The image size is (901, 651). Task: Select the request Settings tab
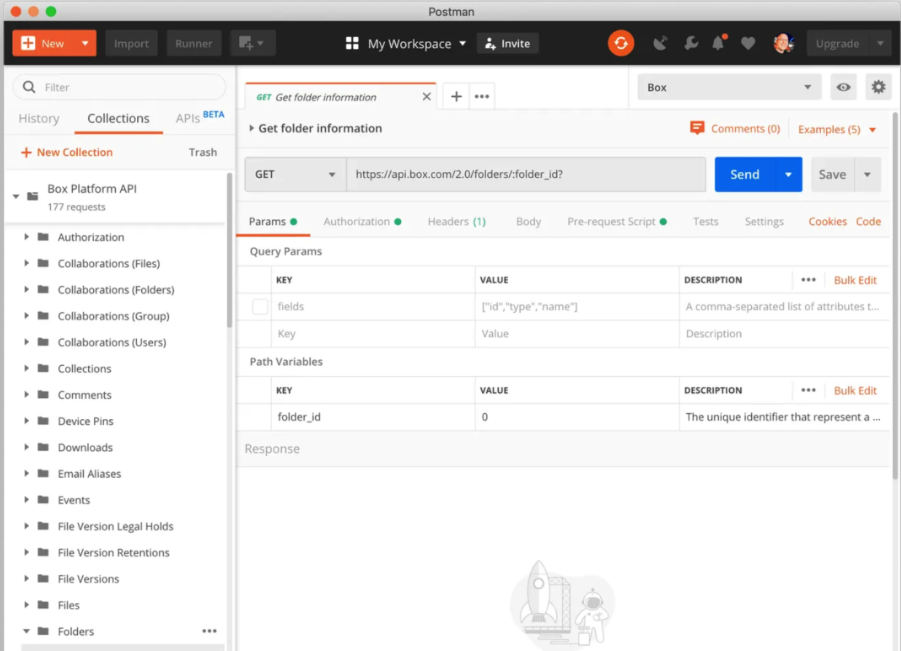764,221
